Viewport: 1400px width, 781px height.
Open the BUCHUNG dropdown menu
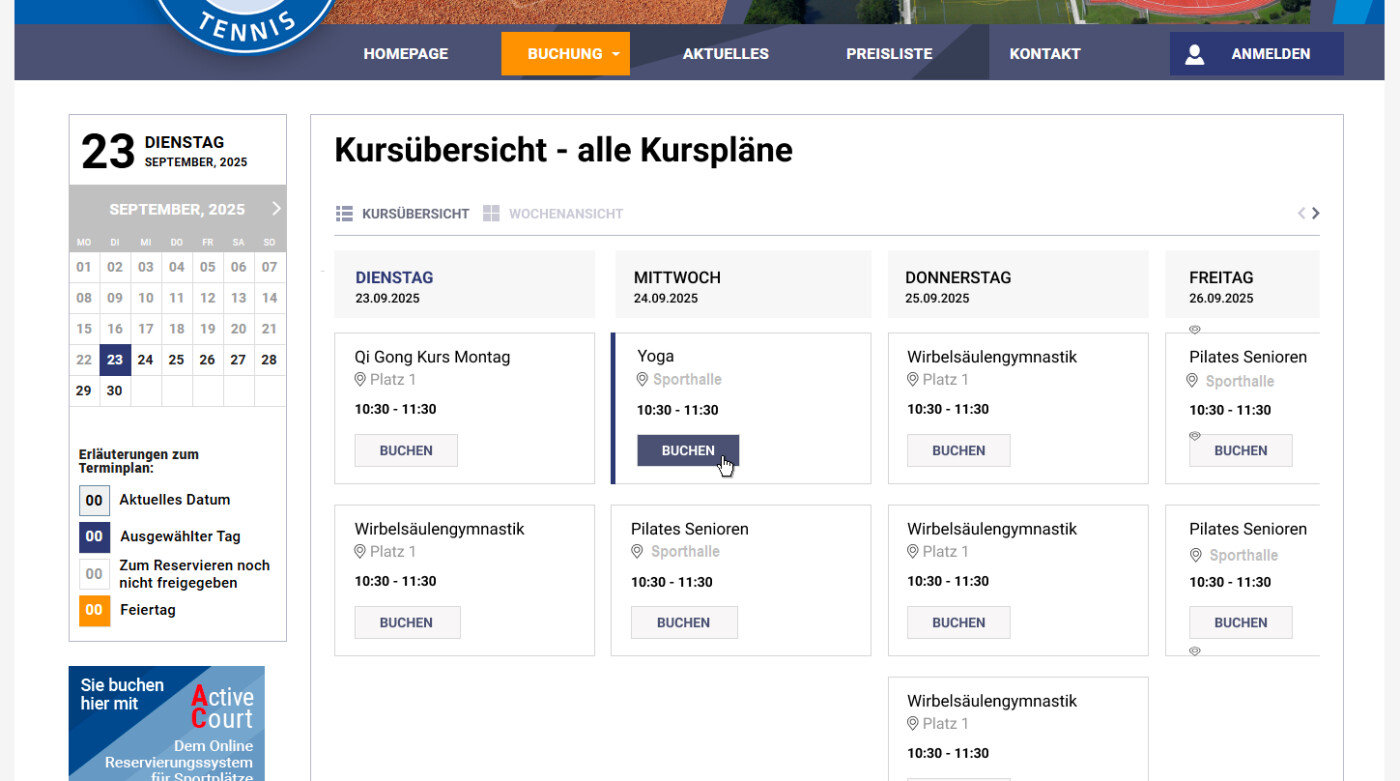pyautogui.click(x=565, y=53)
